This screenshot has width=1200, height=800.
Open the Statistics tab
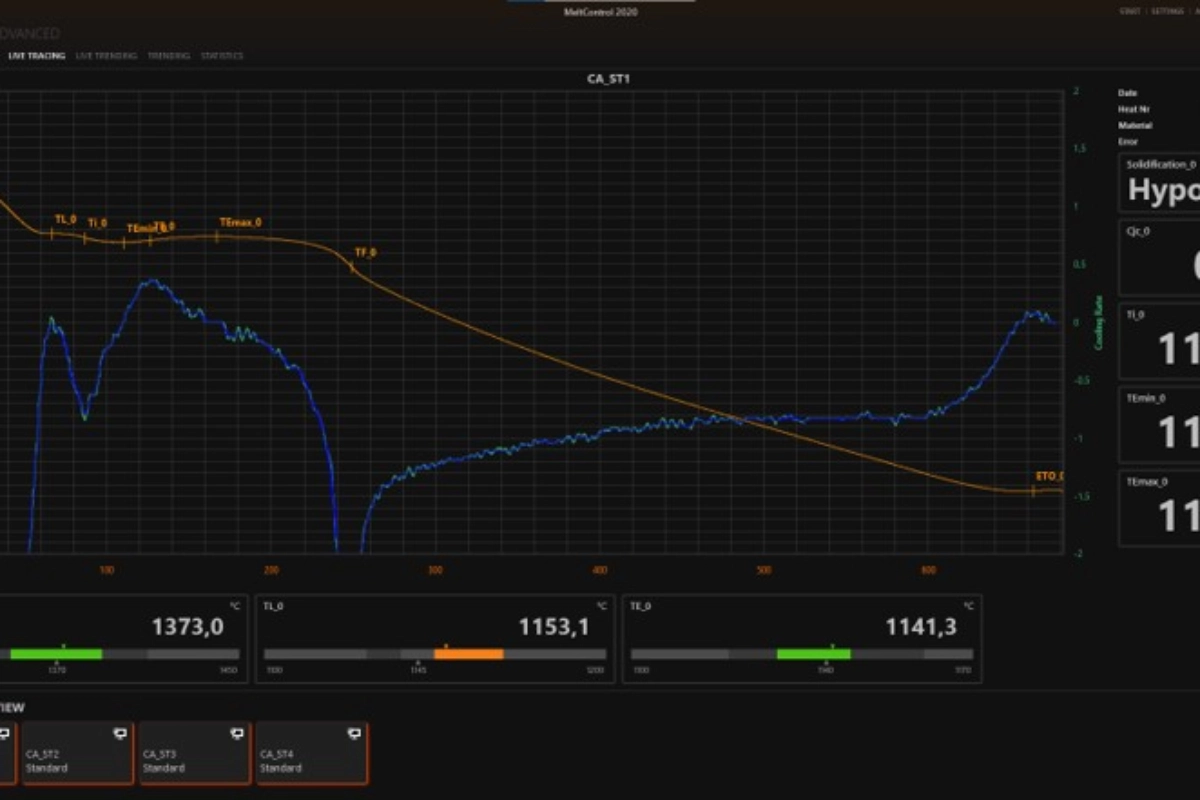point(222,56)
